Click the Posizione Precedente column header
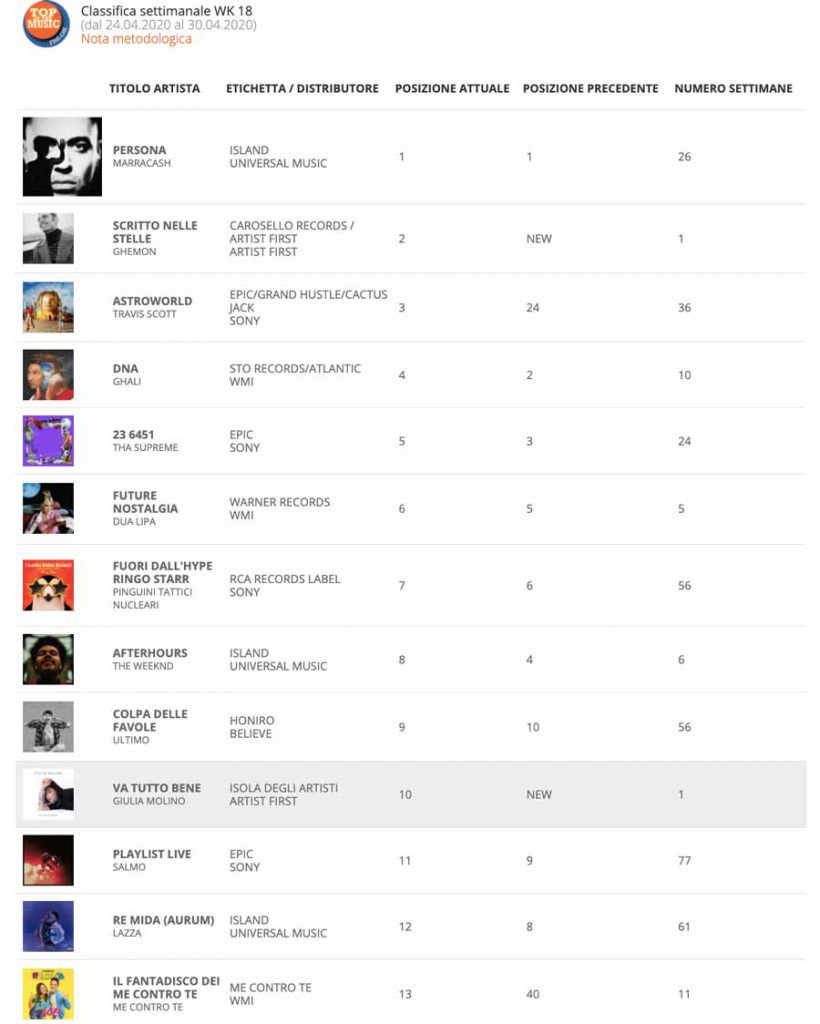Viewport: 820px width, 1024px height. (590, 88)
